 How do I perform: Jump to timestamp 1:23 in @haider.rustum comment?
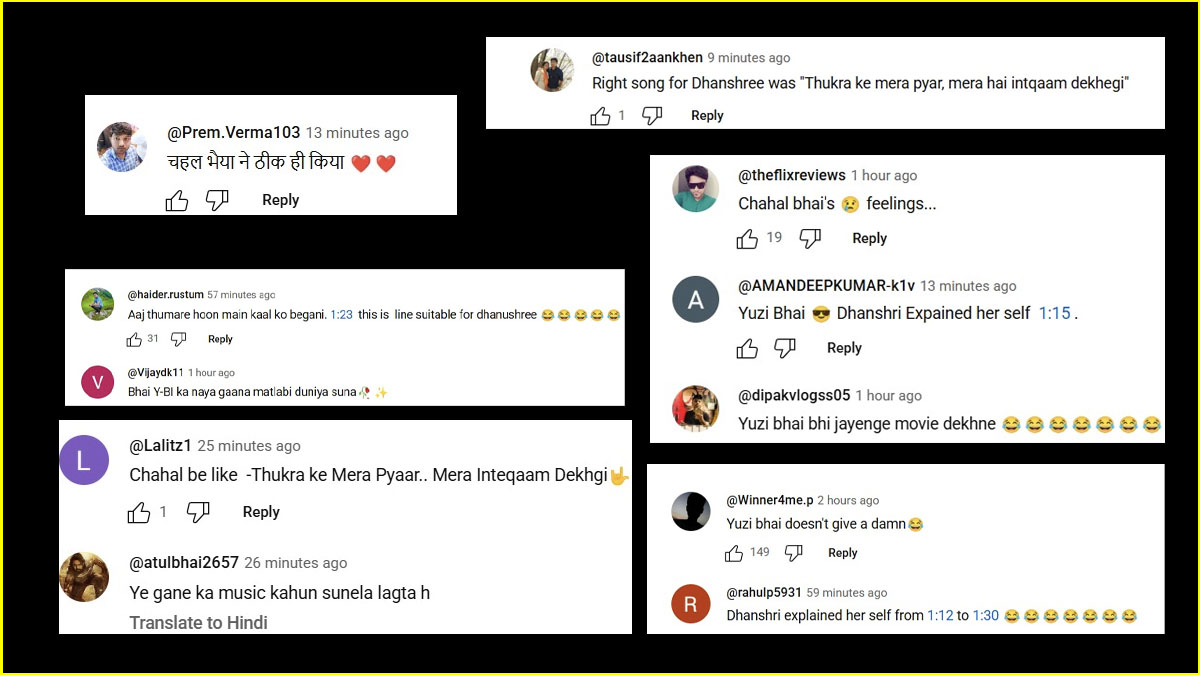click(341, 314)
